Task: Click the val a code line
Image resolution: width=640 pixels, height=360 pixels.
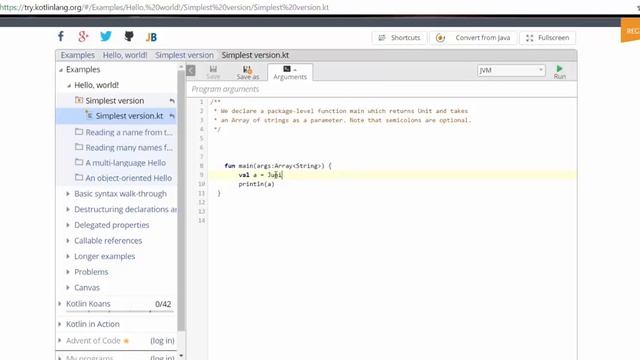Action: [260, 175]
